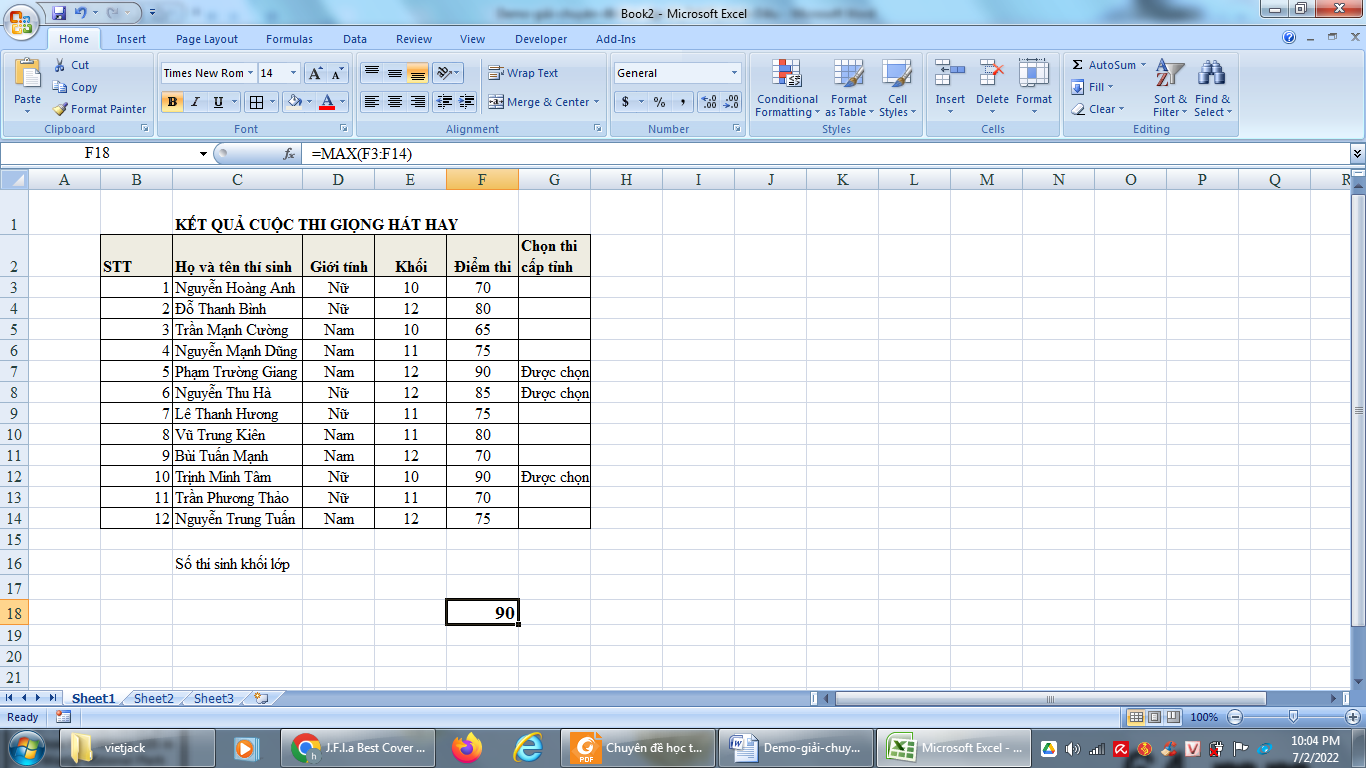Image resolution: width=1366 pixels, height=768 pixels.
Task: Open the font size dropdown
Action: [x=293, y=73]
